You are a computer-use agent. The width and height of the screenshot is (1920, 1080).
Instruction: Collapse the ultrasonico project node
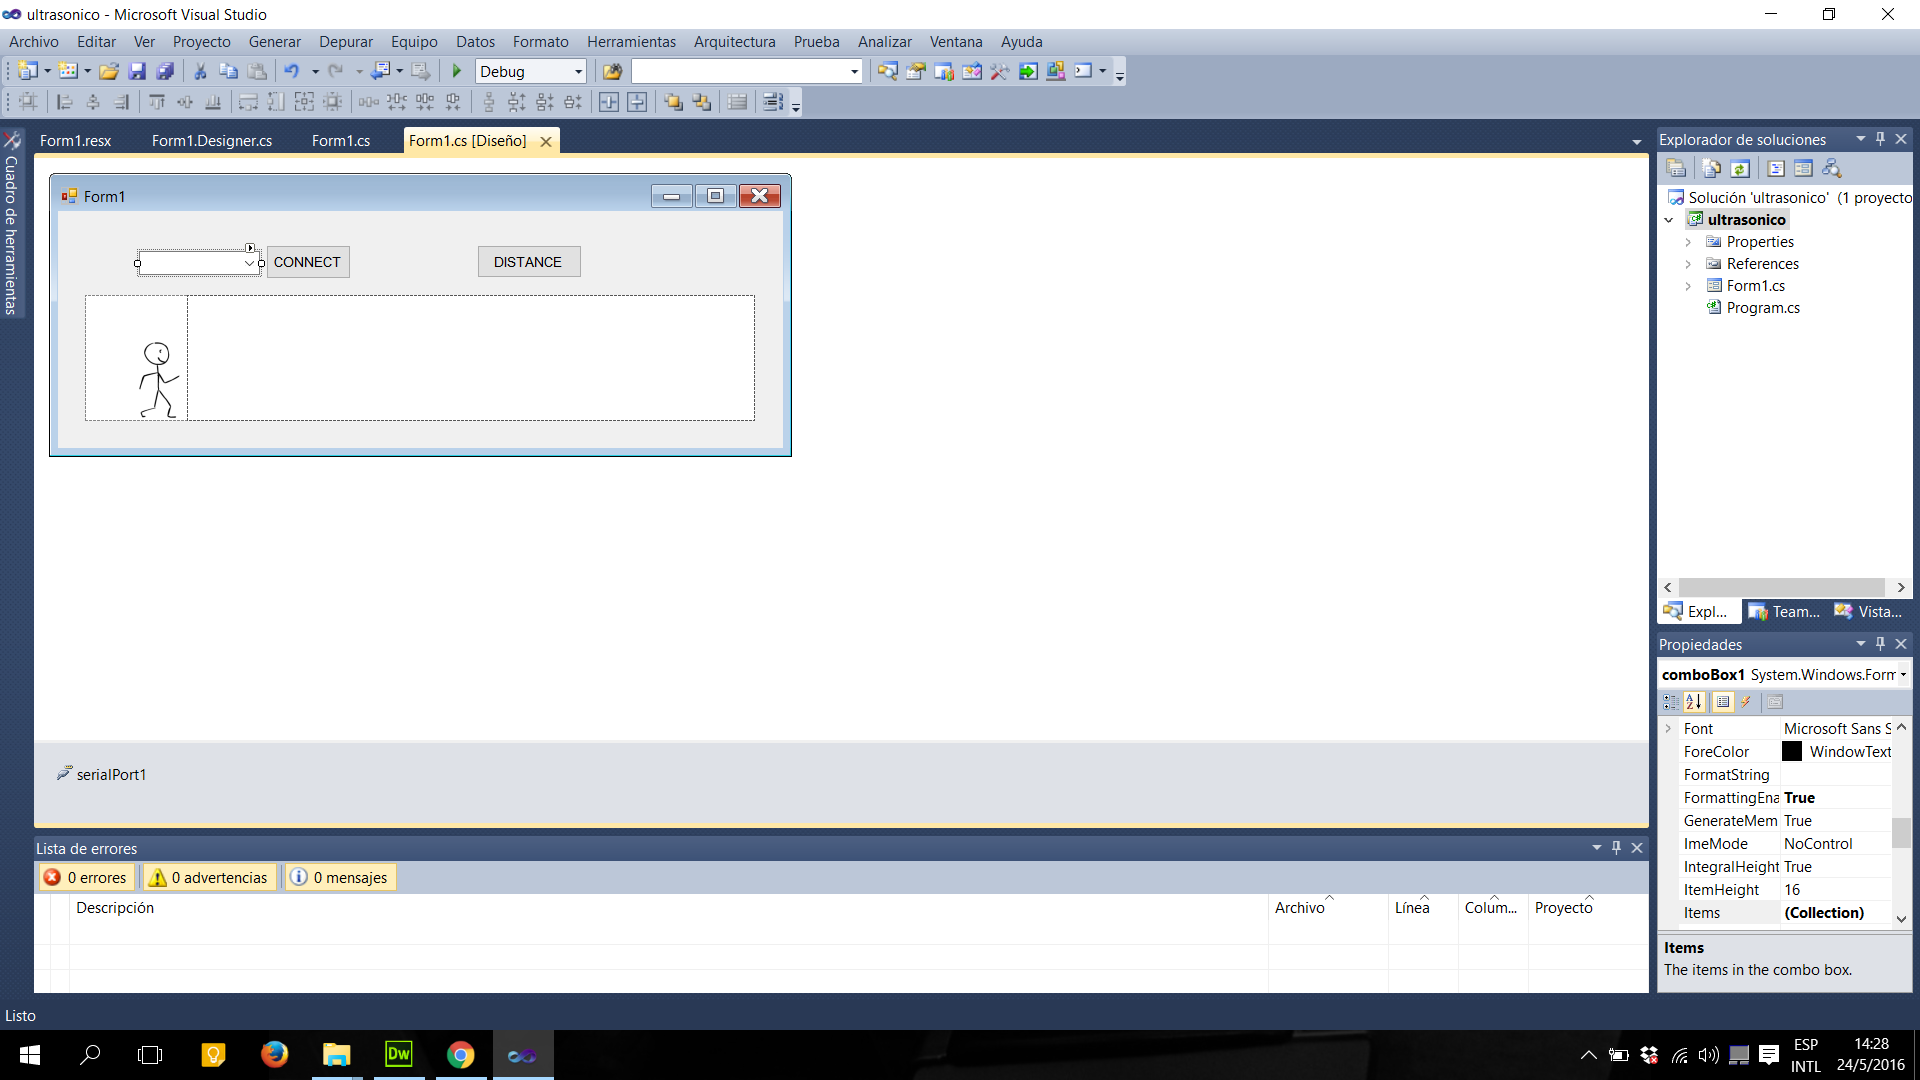(x=1668, y=220)
